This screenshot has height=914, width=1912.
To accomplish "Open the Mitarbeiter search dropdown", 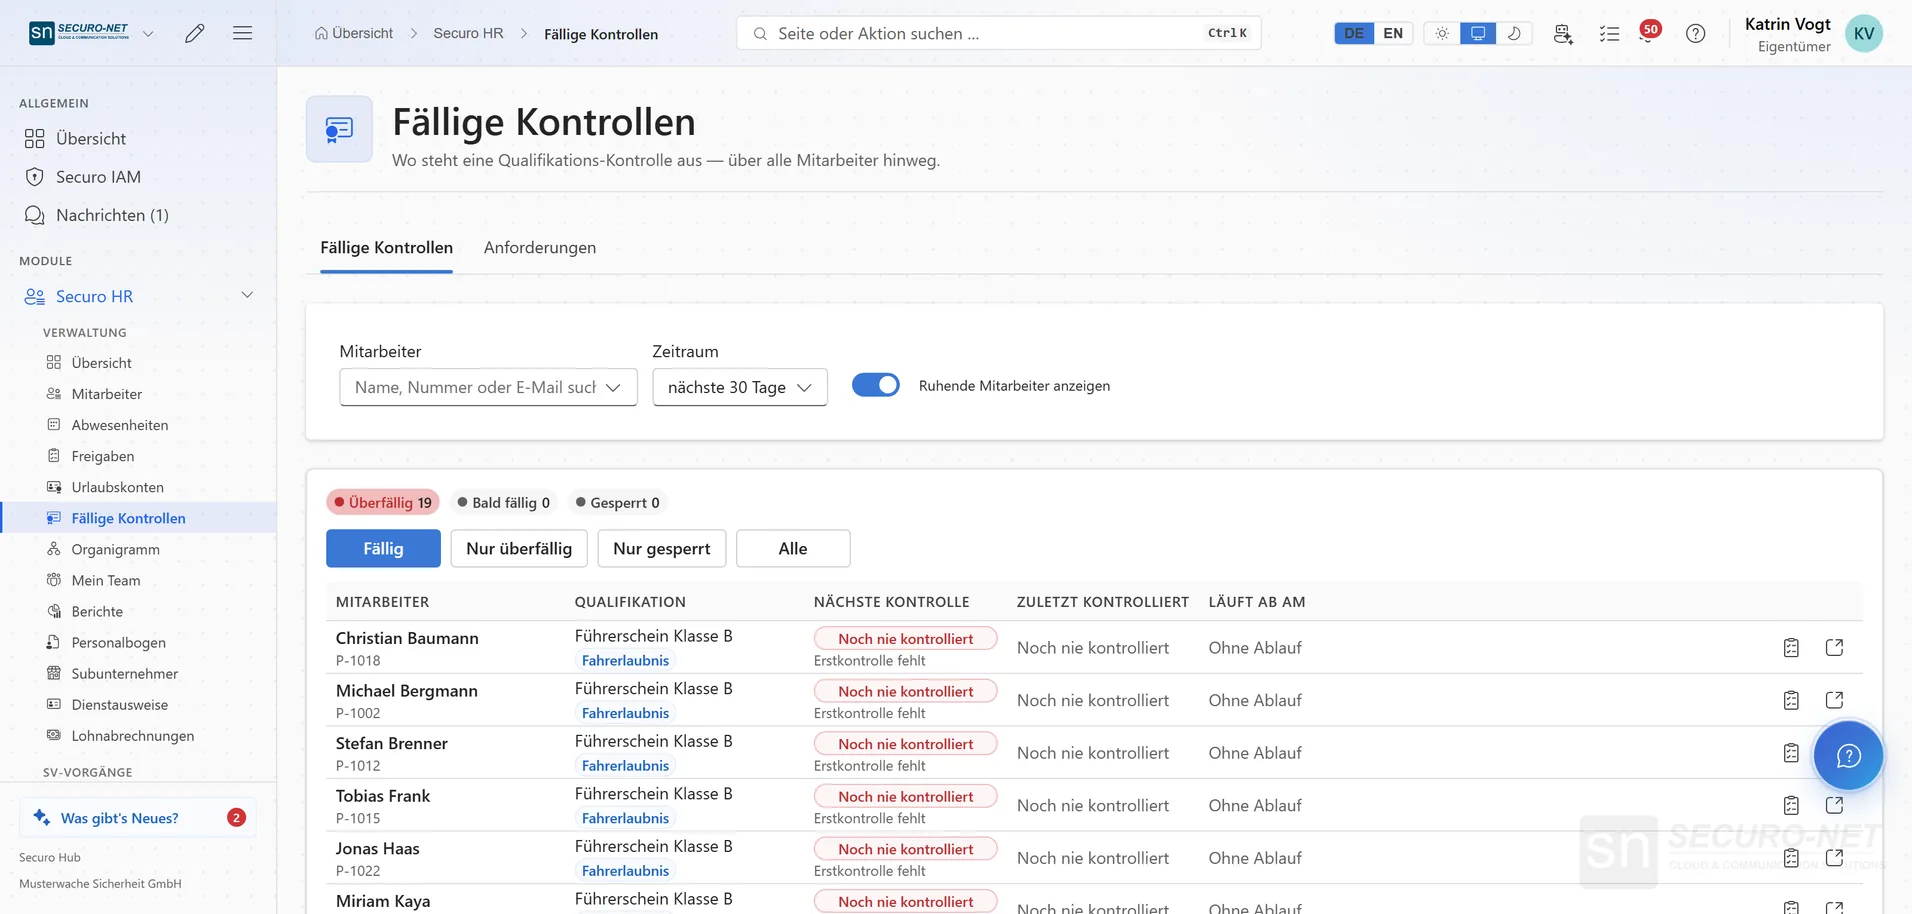I will [x=488, y=387].
